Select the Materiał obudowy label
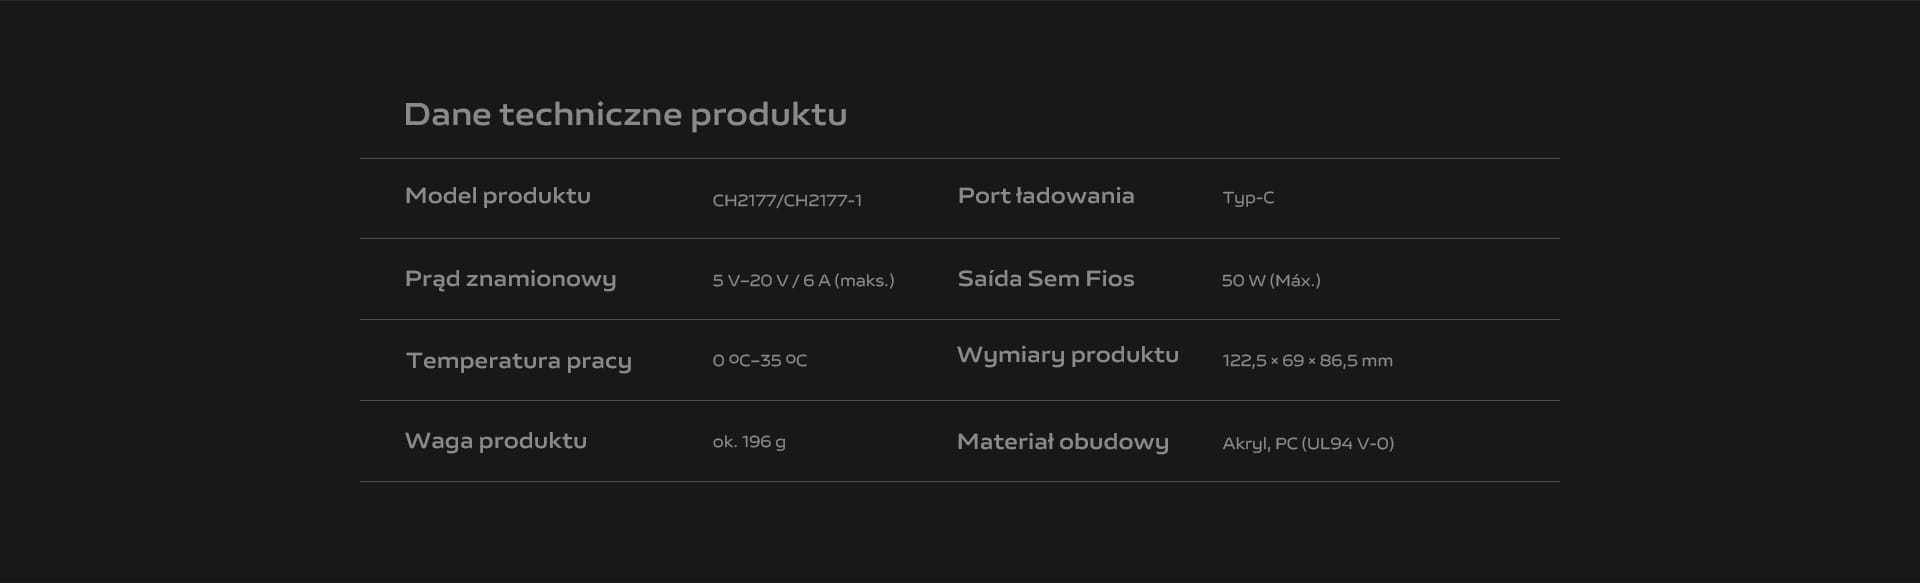1920x583 pixels. pos(1062,442)
